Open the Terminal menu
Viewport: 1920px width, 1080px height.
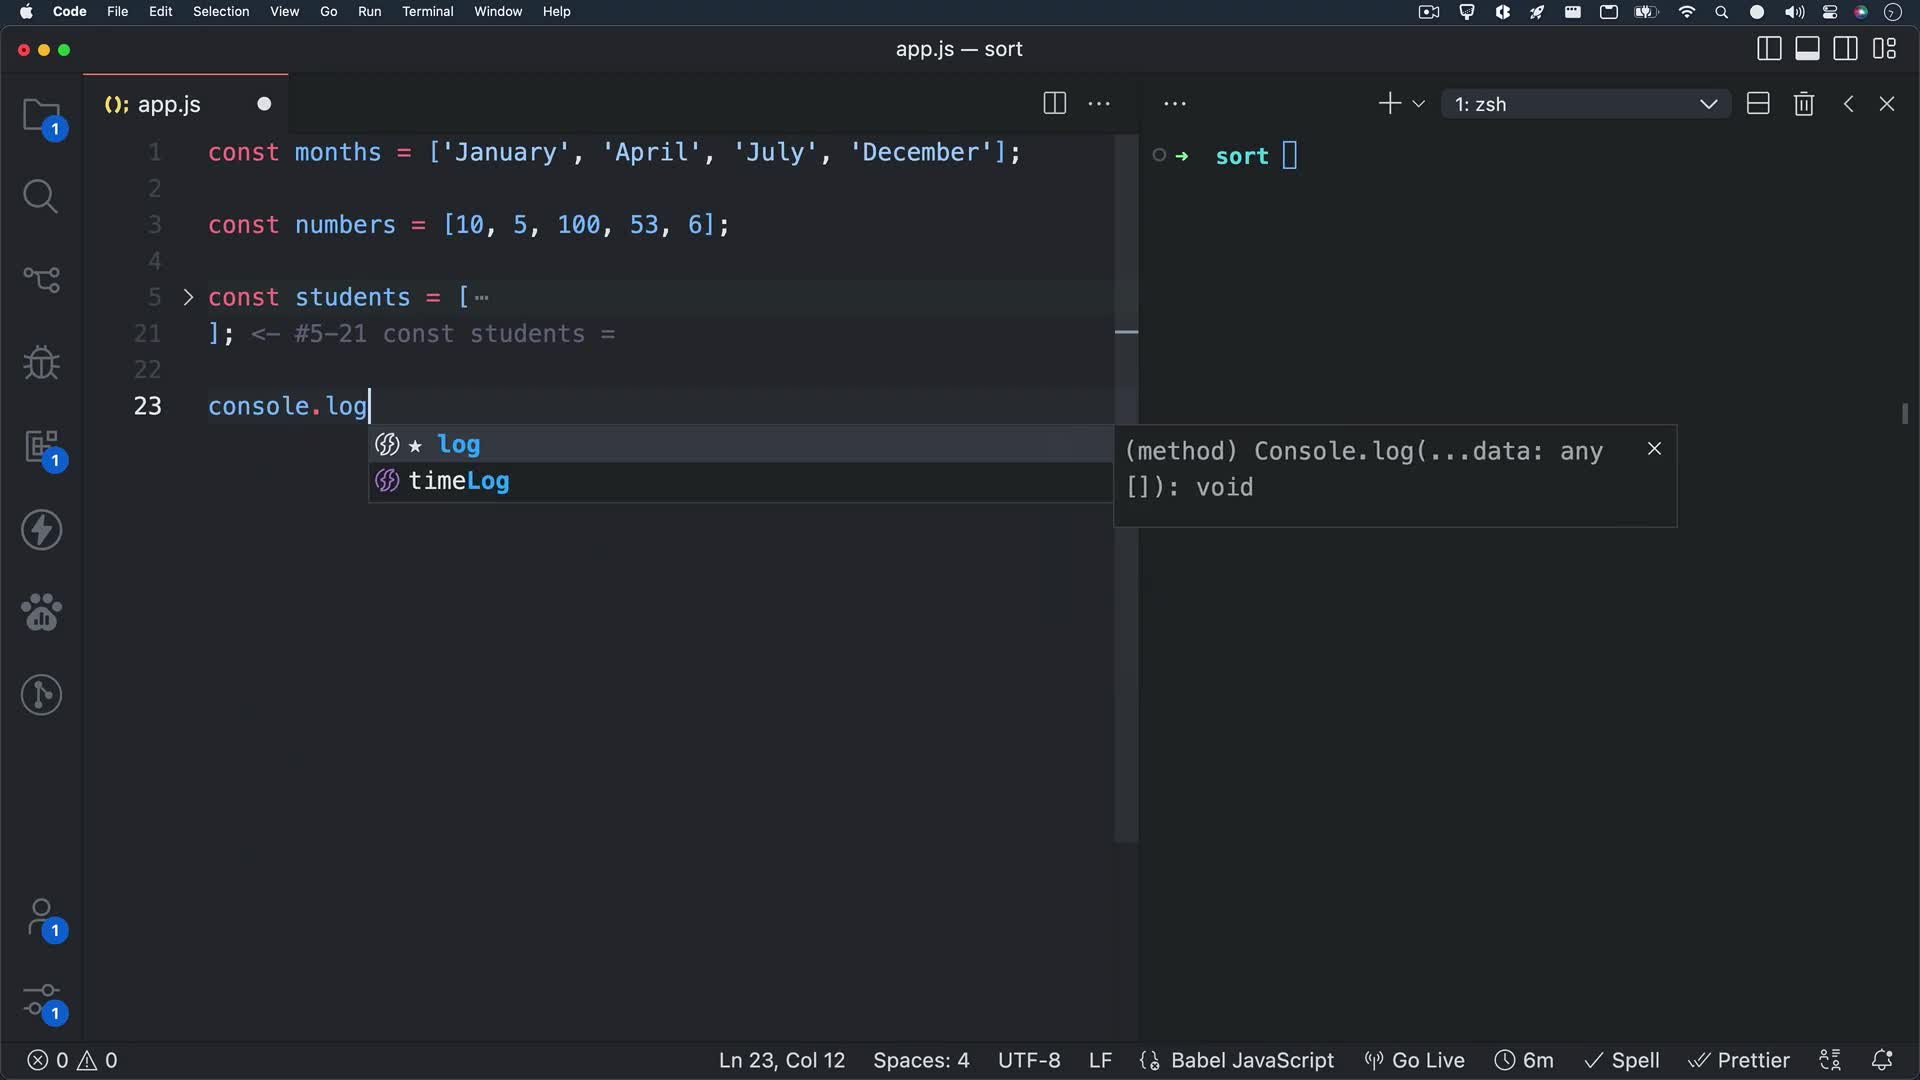click(427, 11)
